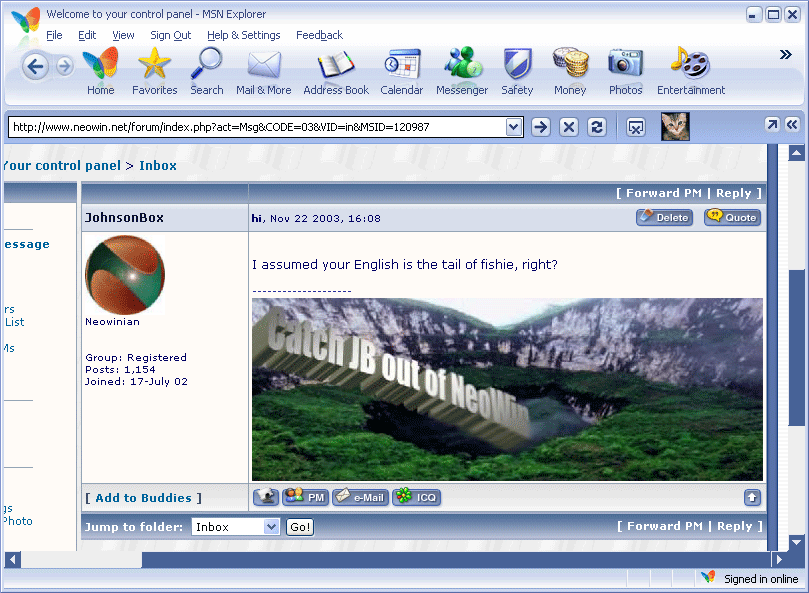Open the File menu

pyautogui.click(x=54, y=35)
